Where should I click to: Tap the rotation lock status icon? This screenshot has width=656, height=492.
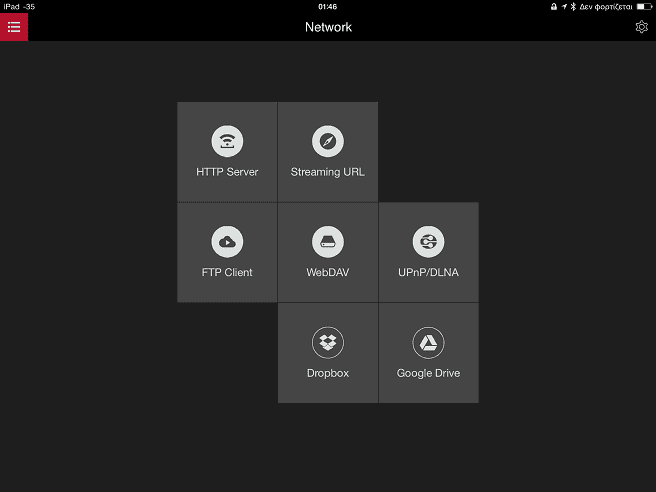(554, 7)
